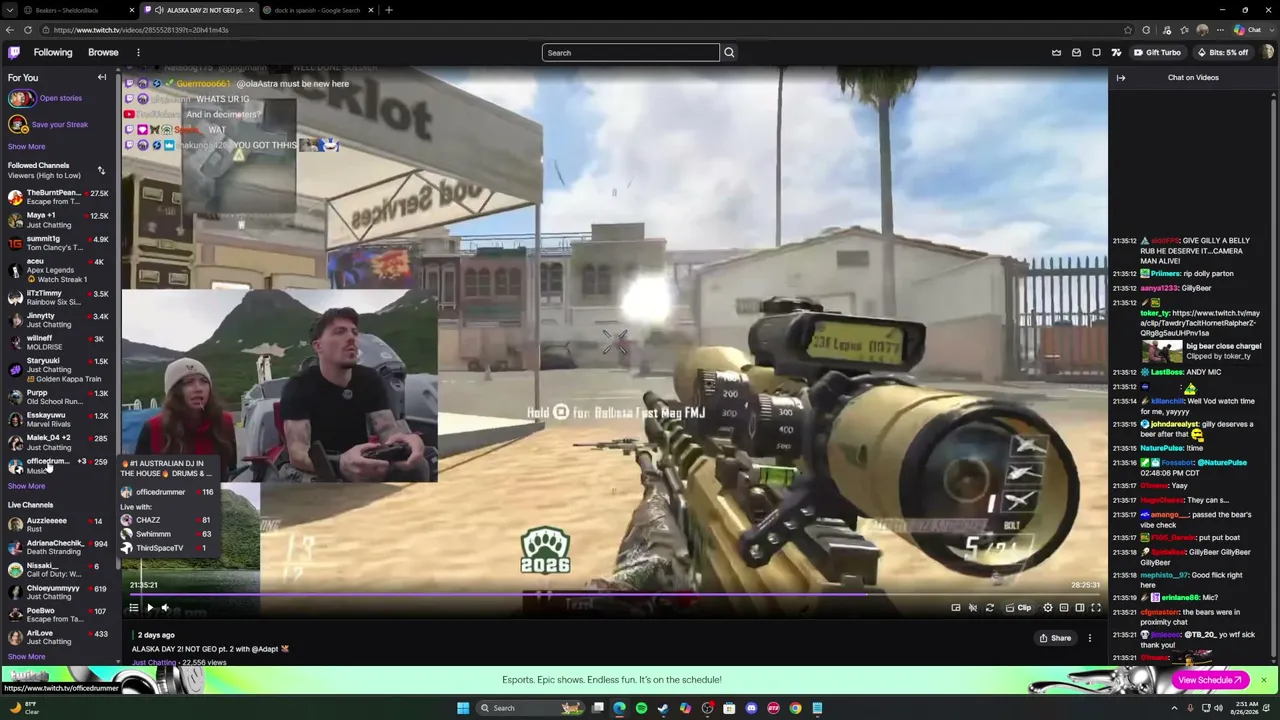This screenshot has width=1280, height=720.
Task: Open summit1g channel in sidebar
Action: point(59,243)
